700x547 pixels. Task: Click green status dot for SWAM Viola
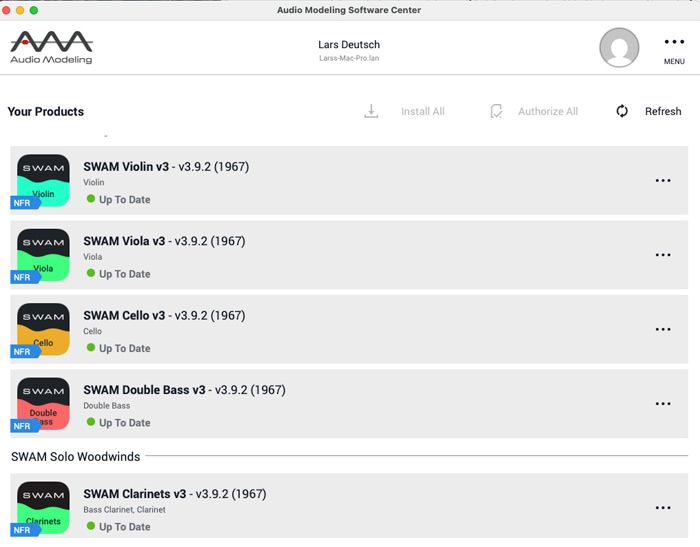click(x=91, y=273)
